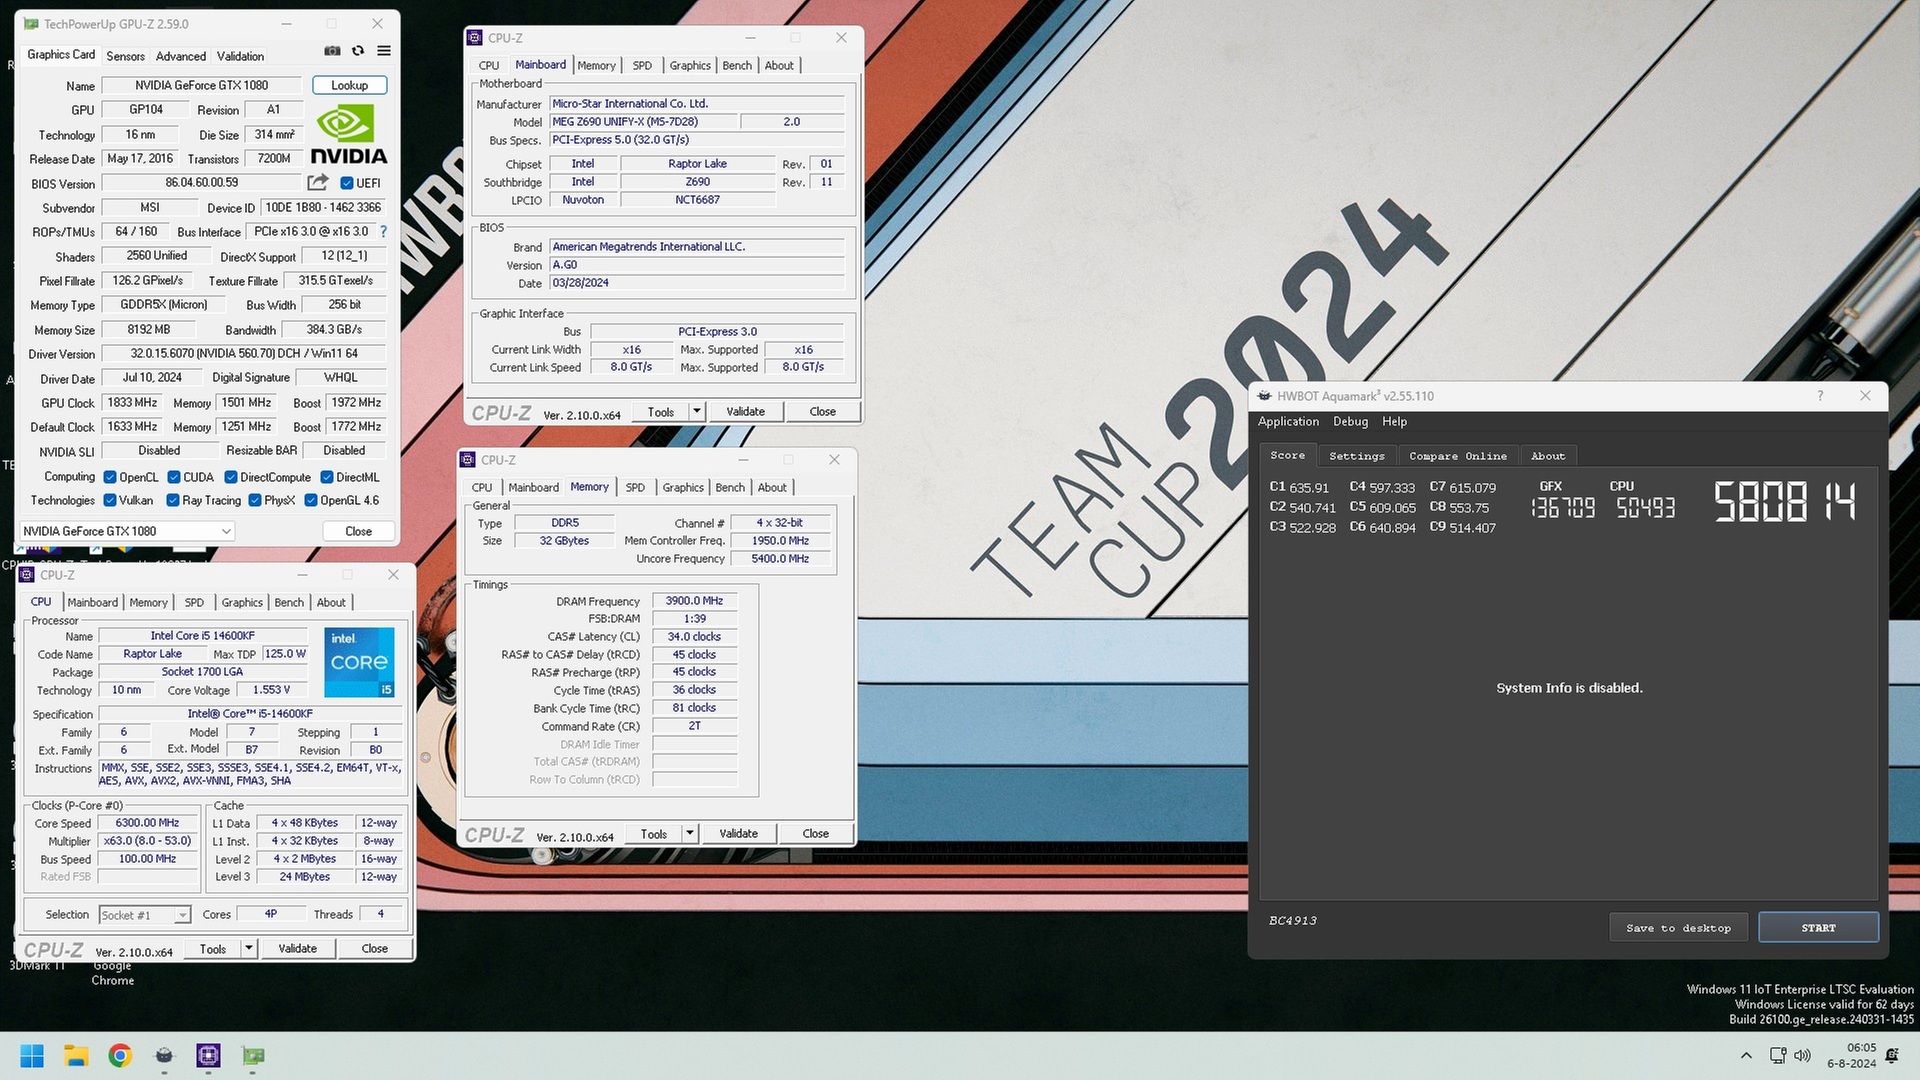
Task: Toggle the Vulkan checkbox
Action: pyautogui.click(x=110, y=500)
